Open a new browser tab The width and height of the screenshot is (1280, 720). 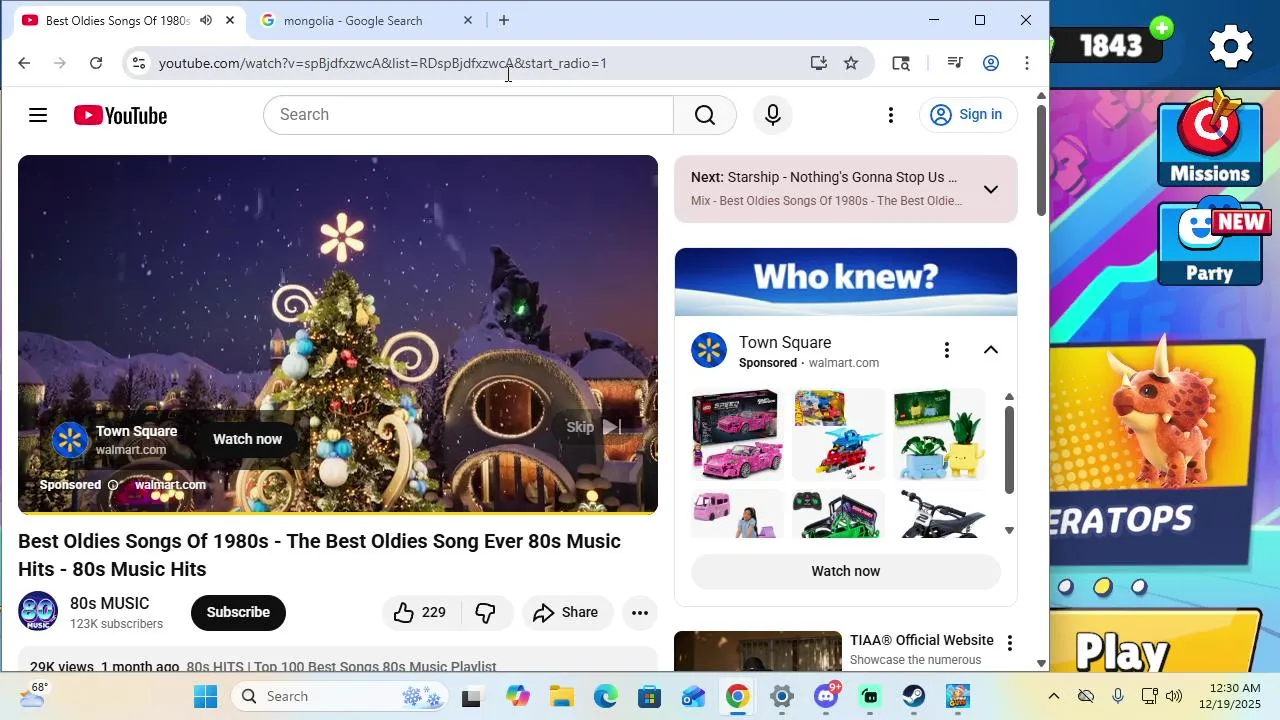click(x=504, y=20)
